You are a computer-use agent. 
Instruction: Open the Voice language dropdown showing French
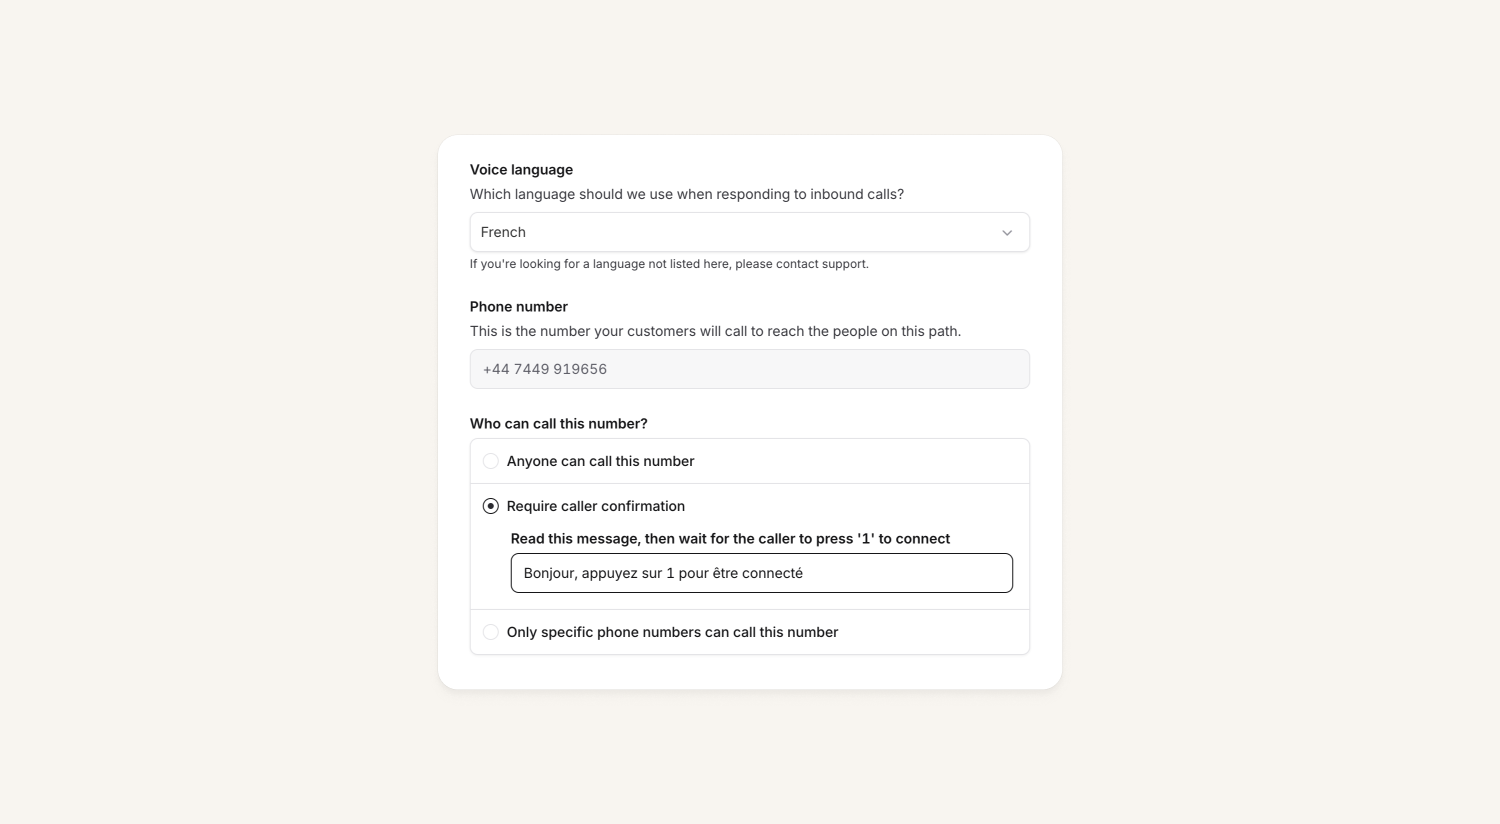pos(749,232)
